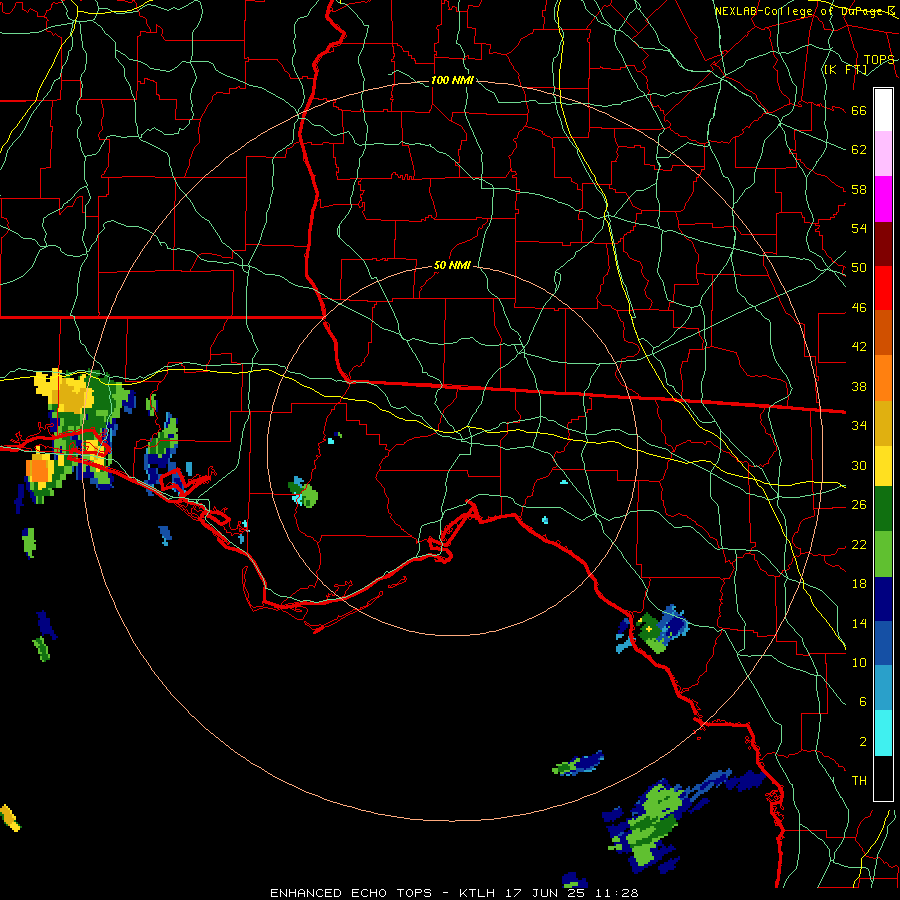Click the yellow swatch near 30 kft

click(883, 465)
